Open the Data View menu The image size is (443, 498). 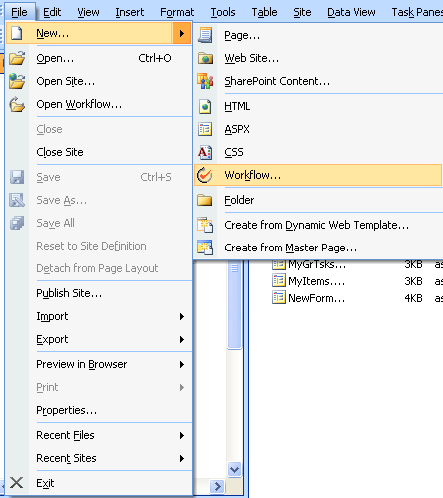[x=351, y=12]
